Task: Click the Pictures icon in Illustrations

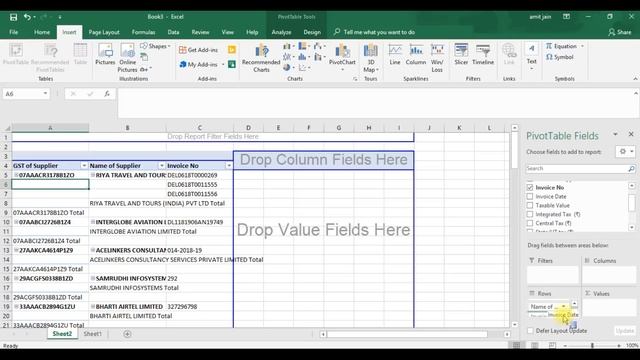Action: pyautogui.click(x=105, y=55)
